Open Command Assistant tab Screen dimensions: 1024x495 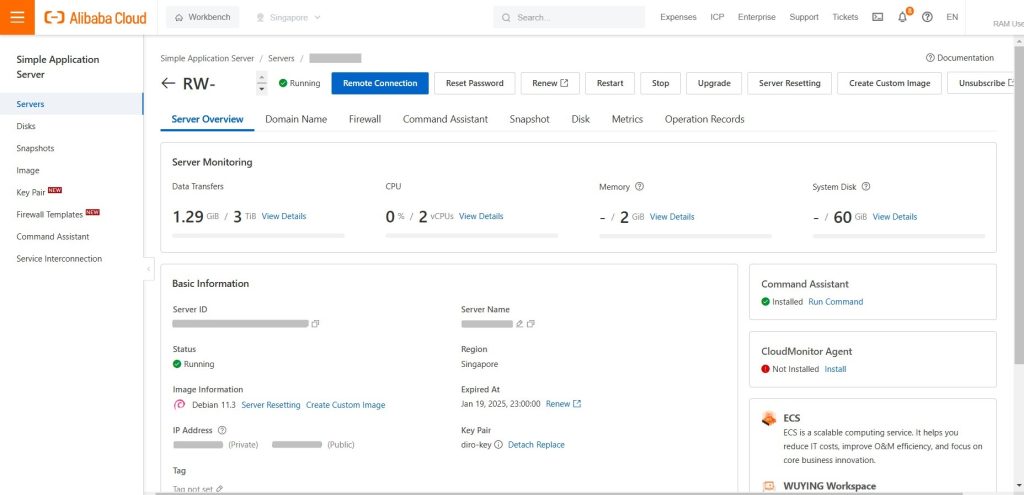tap(445, 120)
